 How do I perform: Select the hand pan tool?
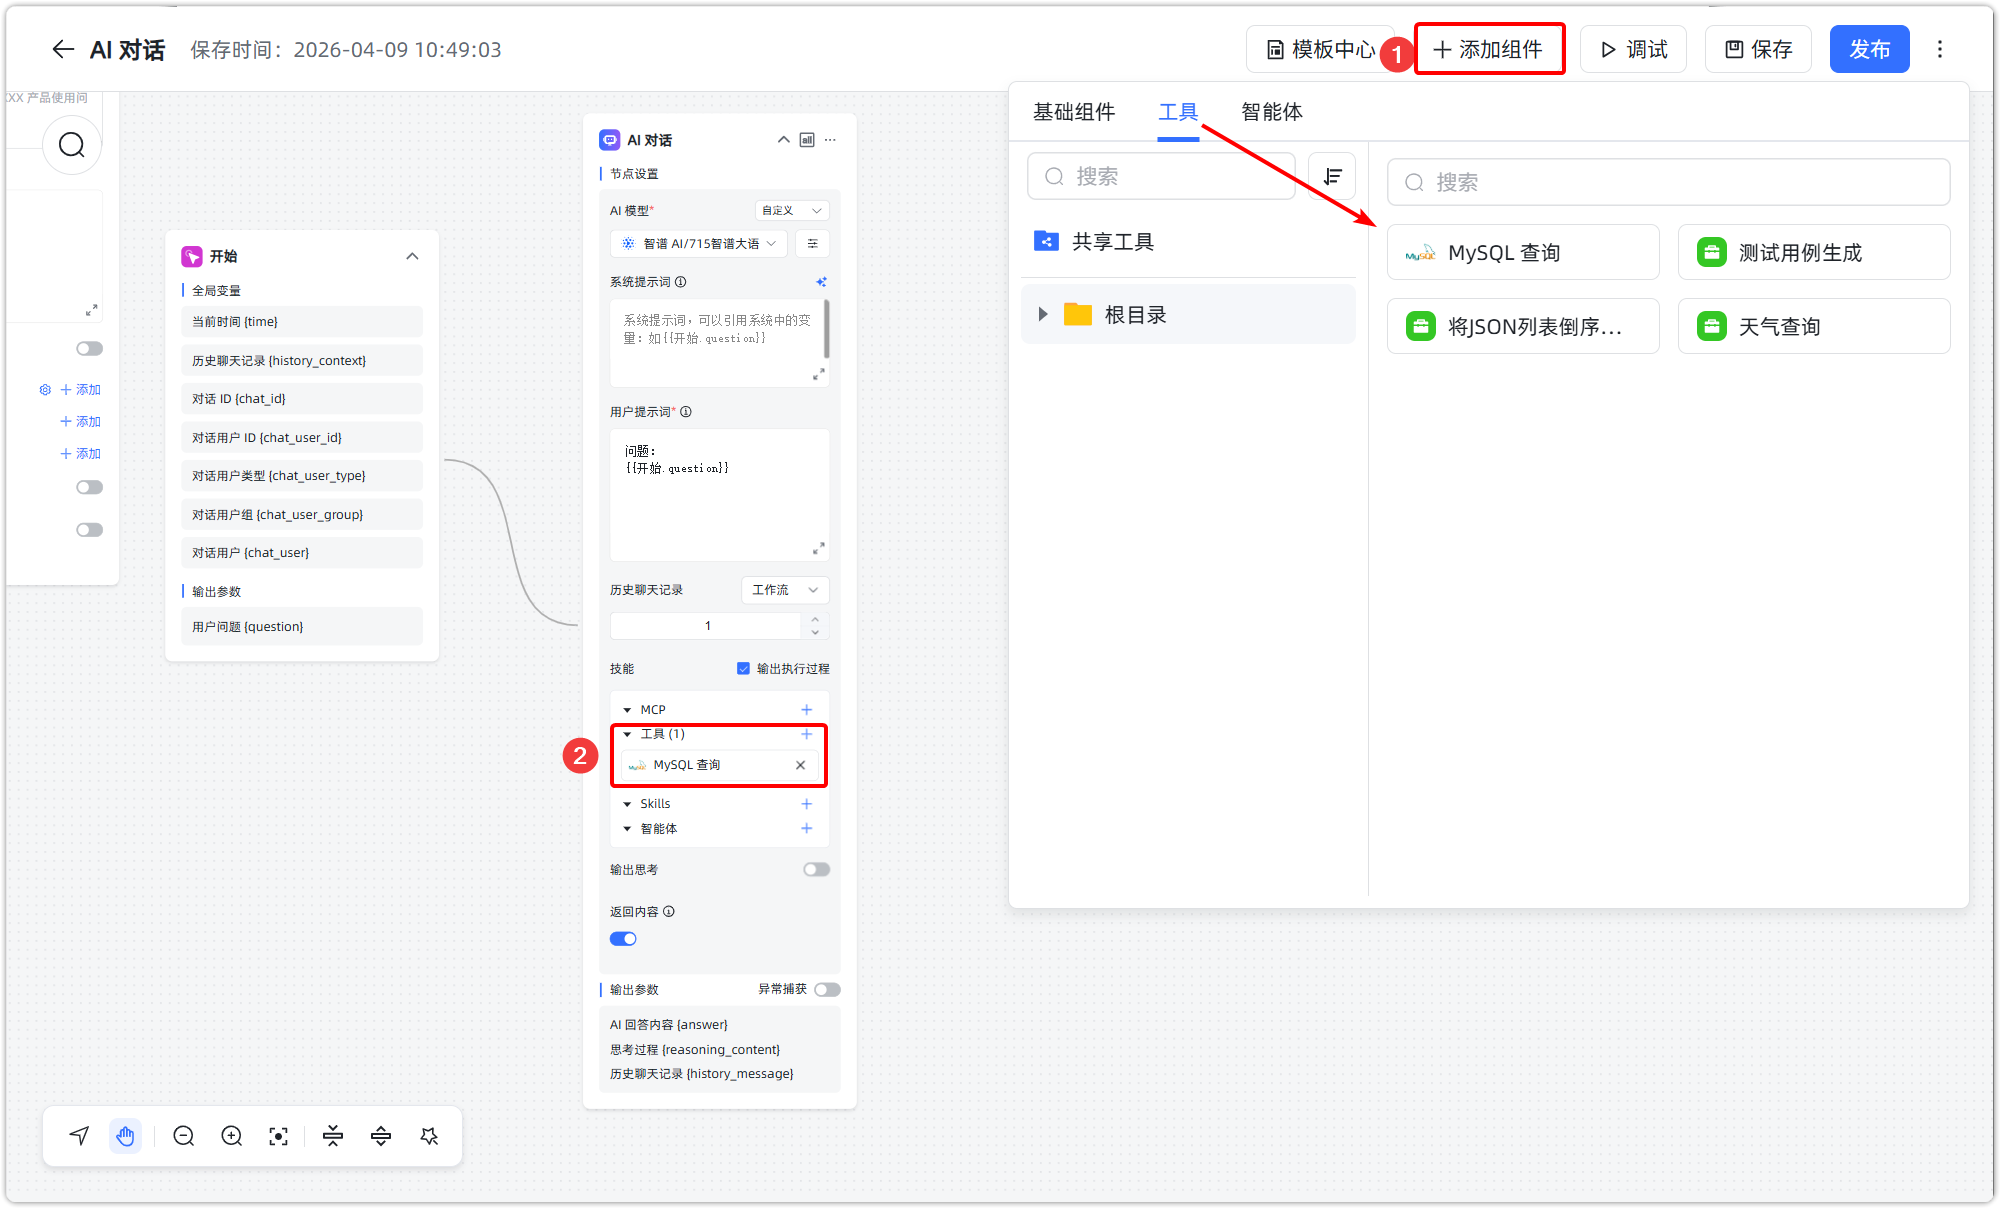(125, 1136)
